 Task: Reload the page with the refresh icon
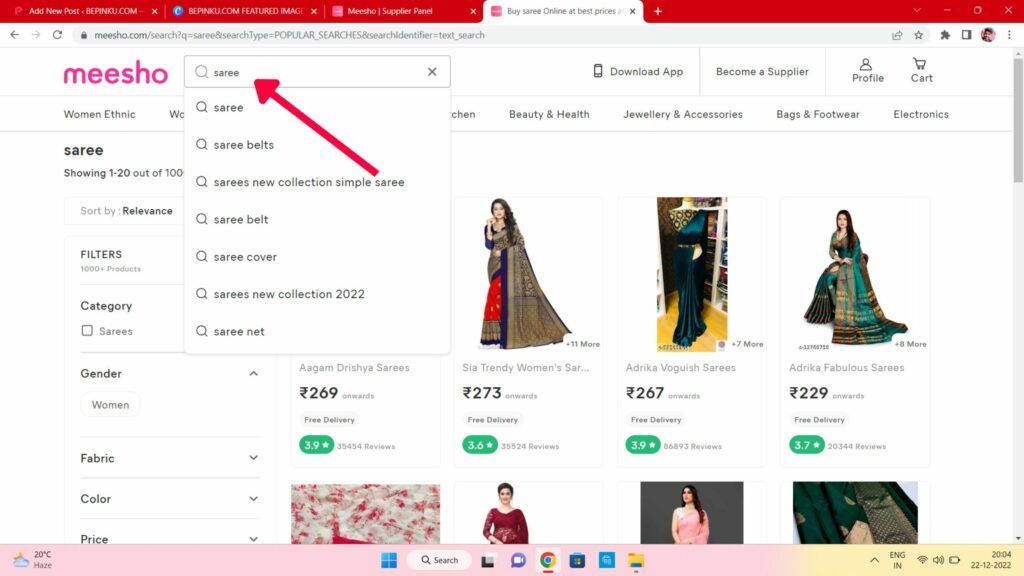click(x=57, y=35)
